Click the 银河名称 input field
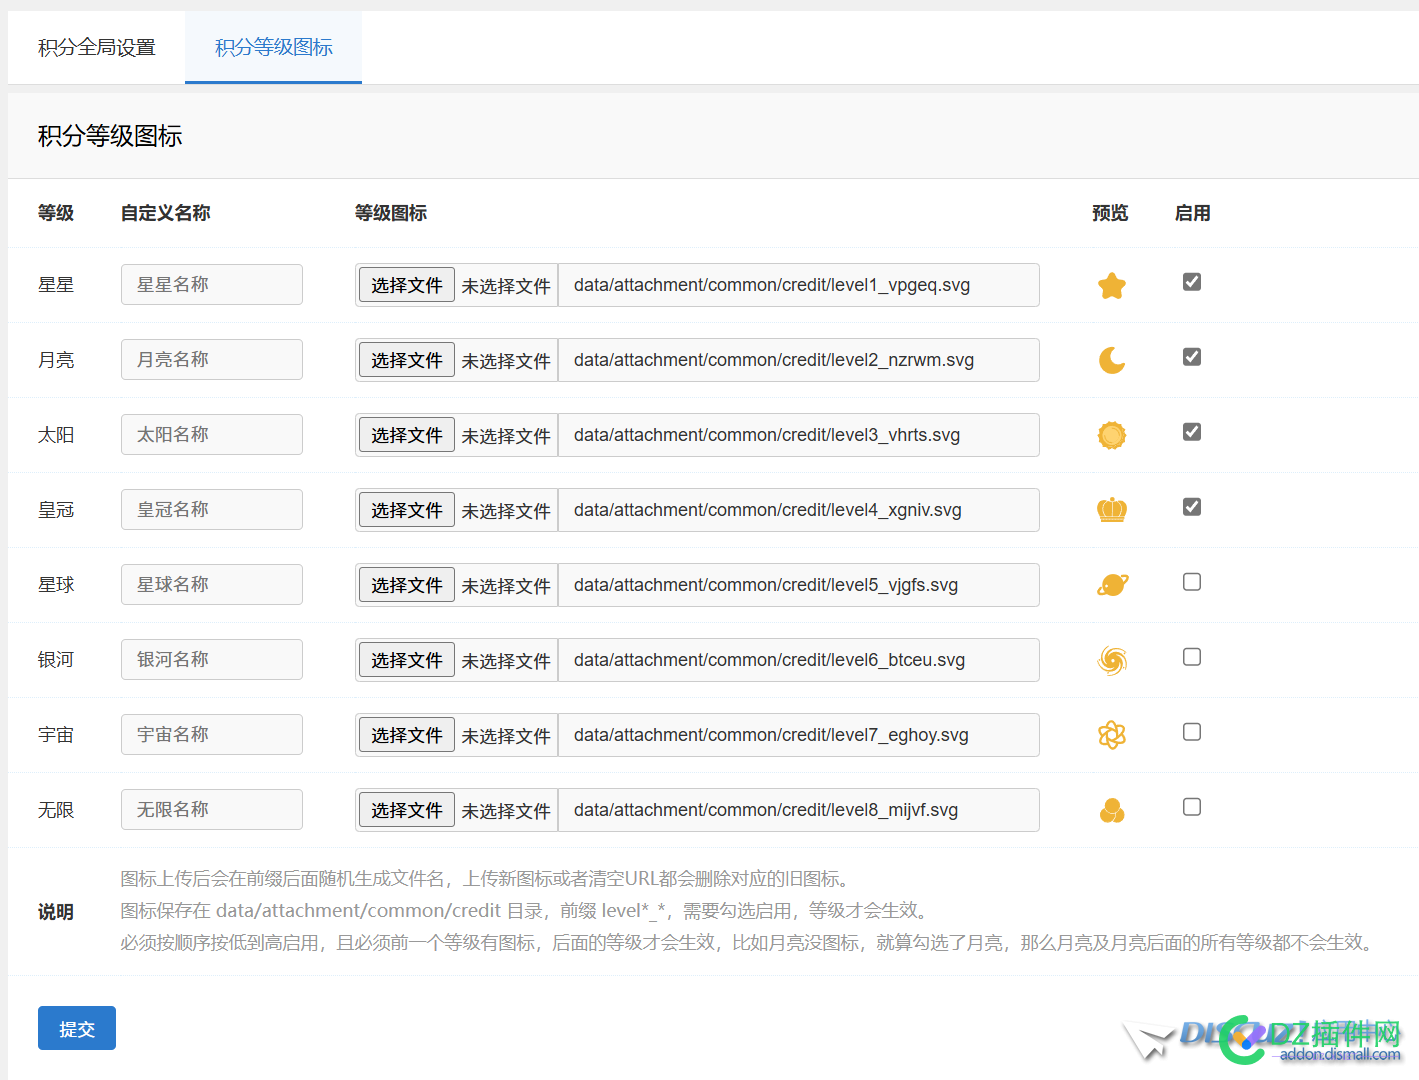Image resolution: width=1419 pixels, height=1080 pixels. (211, 660)
